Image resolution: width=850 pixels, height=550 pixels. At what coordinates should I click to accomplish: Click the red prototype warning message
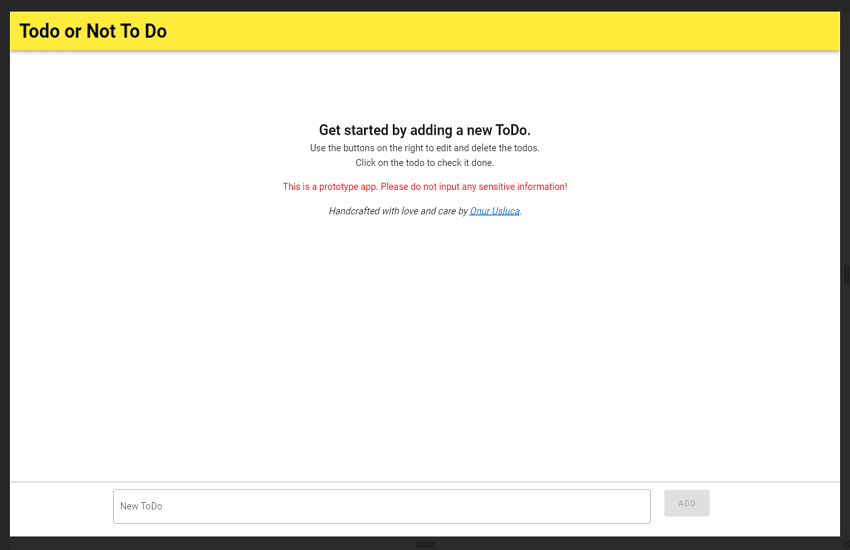coord(424,187)
